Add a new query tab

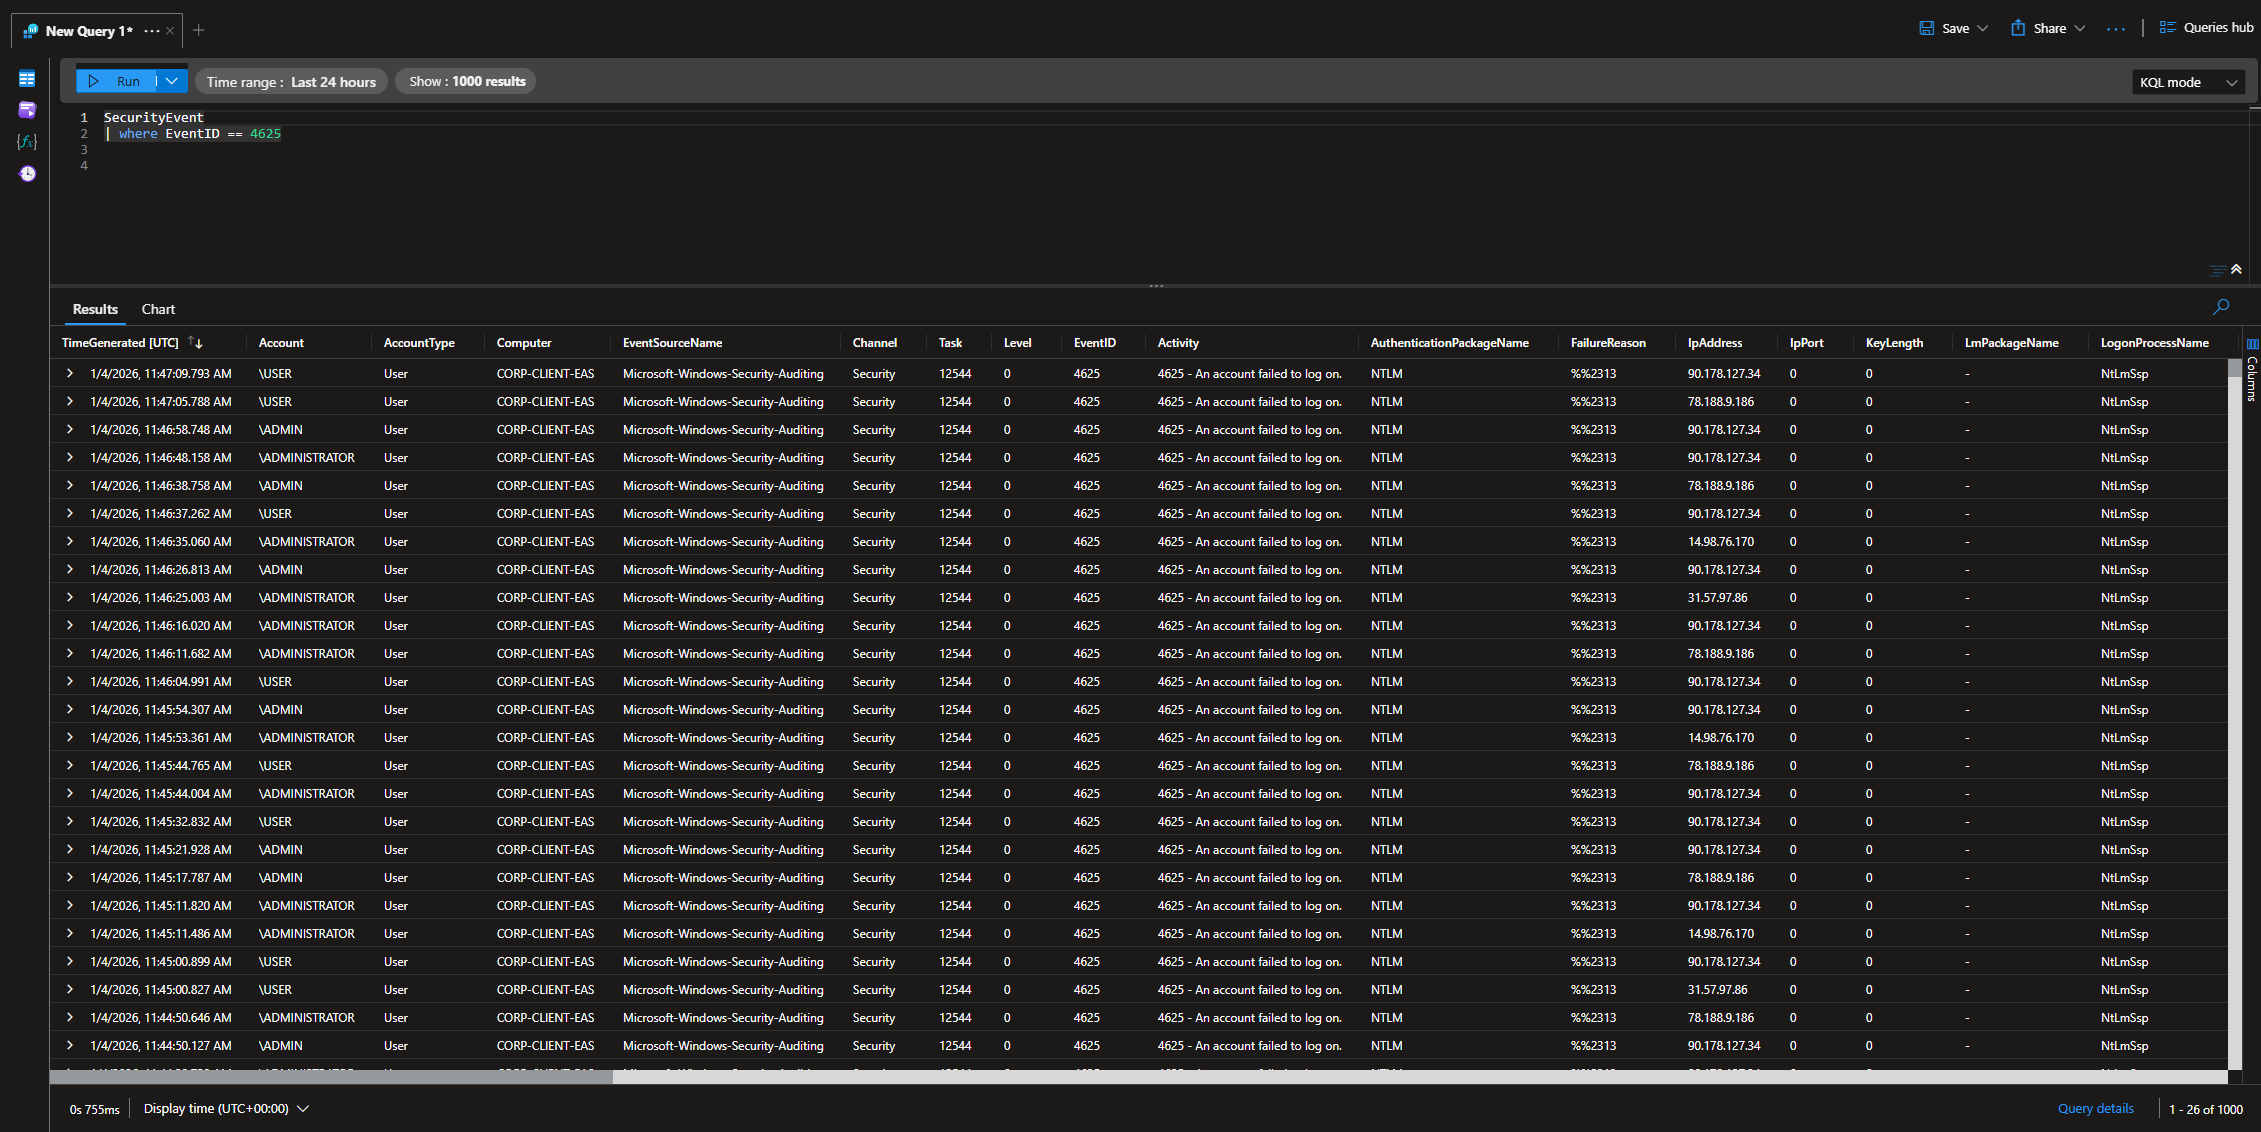(199, 30)
